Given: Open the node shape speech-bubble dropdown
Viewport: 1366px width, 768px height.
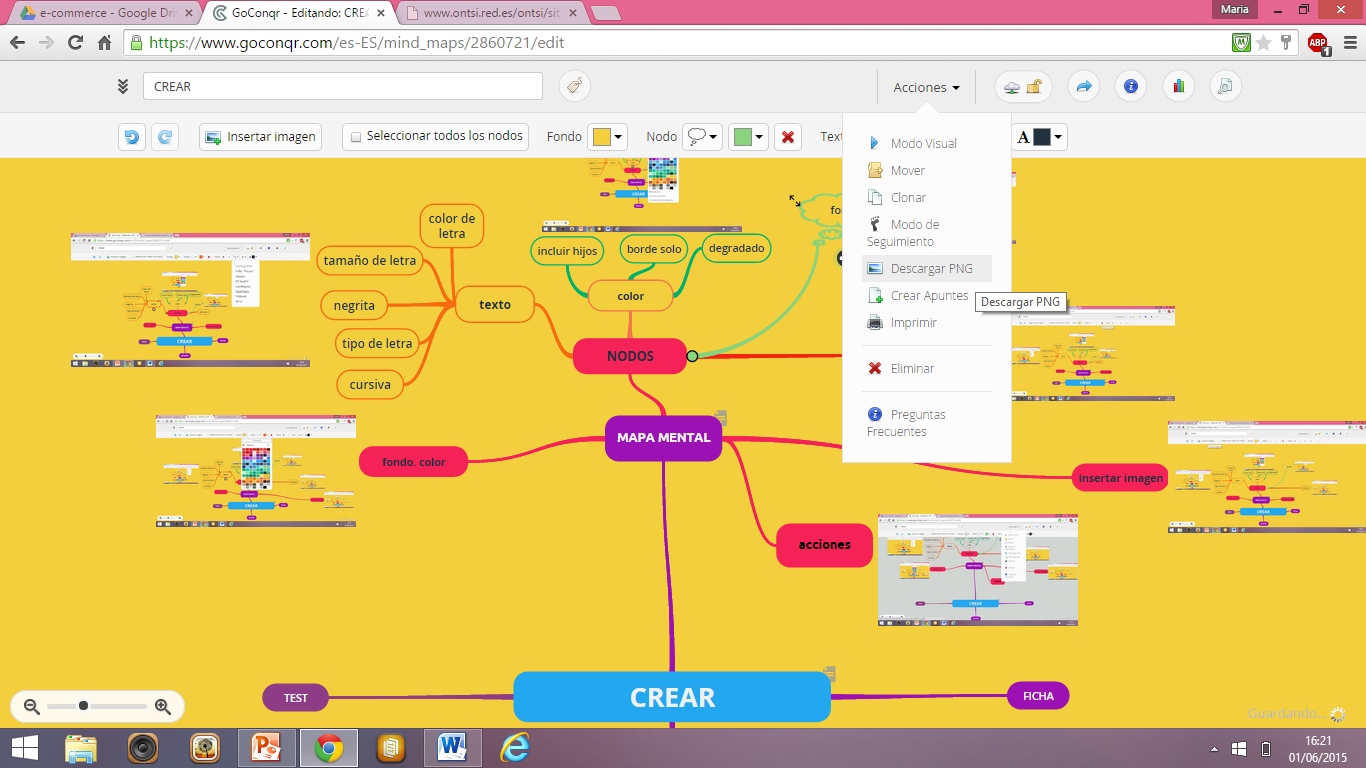Looking at the screenshot, I should pyautogui.click(x=702, y=137).
